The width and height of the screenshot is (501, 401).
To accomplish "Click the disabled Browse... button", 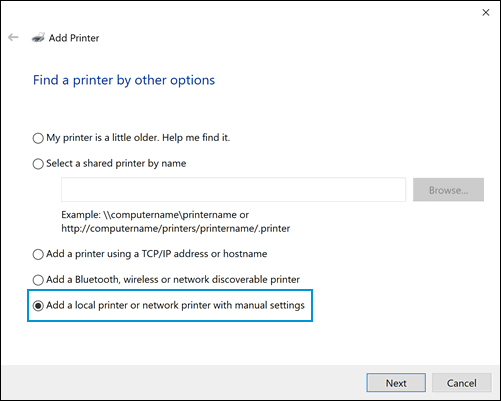I will point(448,190).
